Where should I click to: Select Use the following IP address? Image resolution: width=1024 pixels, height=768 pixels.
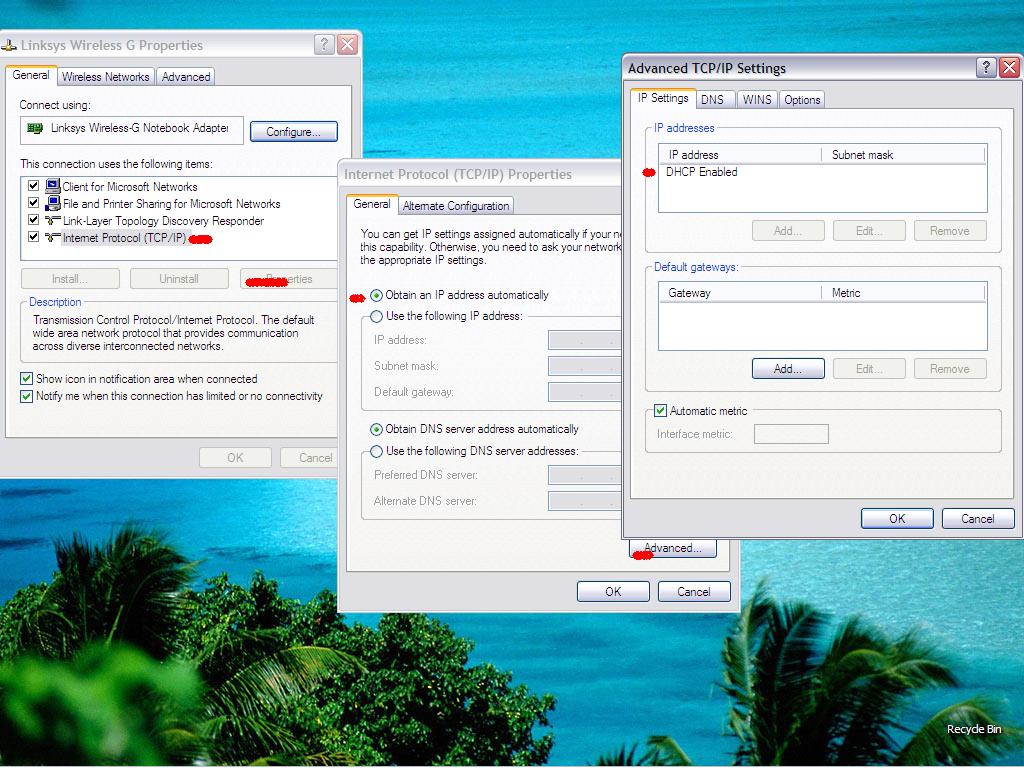(376, 317)
